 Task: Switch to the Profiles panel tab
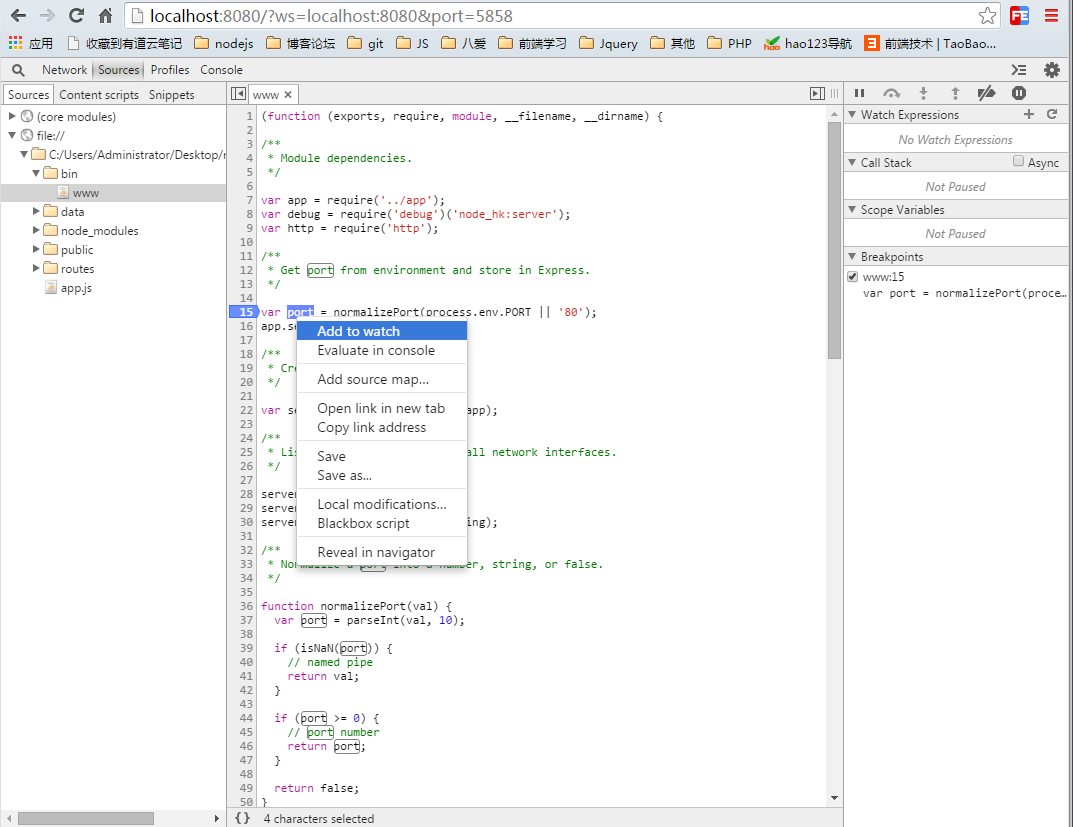170,70
